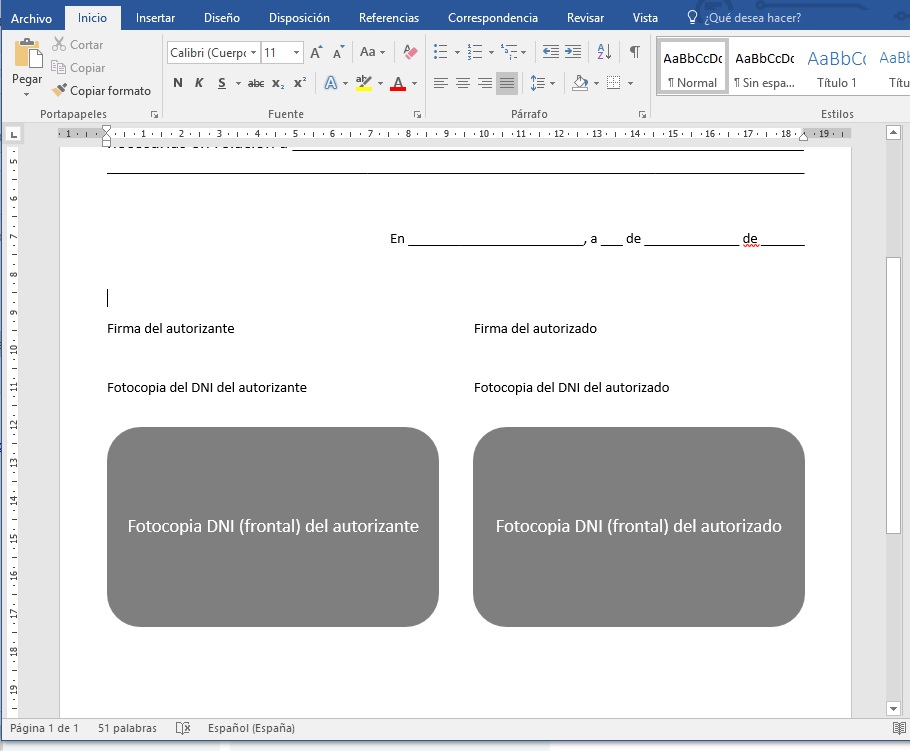Switch to the Insertar tab

coord(155,18)
